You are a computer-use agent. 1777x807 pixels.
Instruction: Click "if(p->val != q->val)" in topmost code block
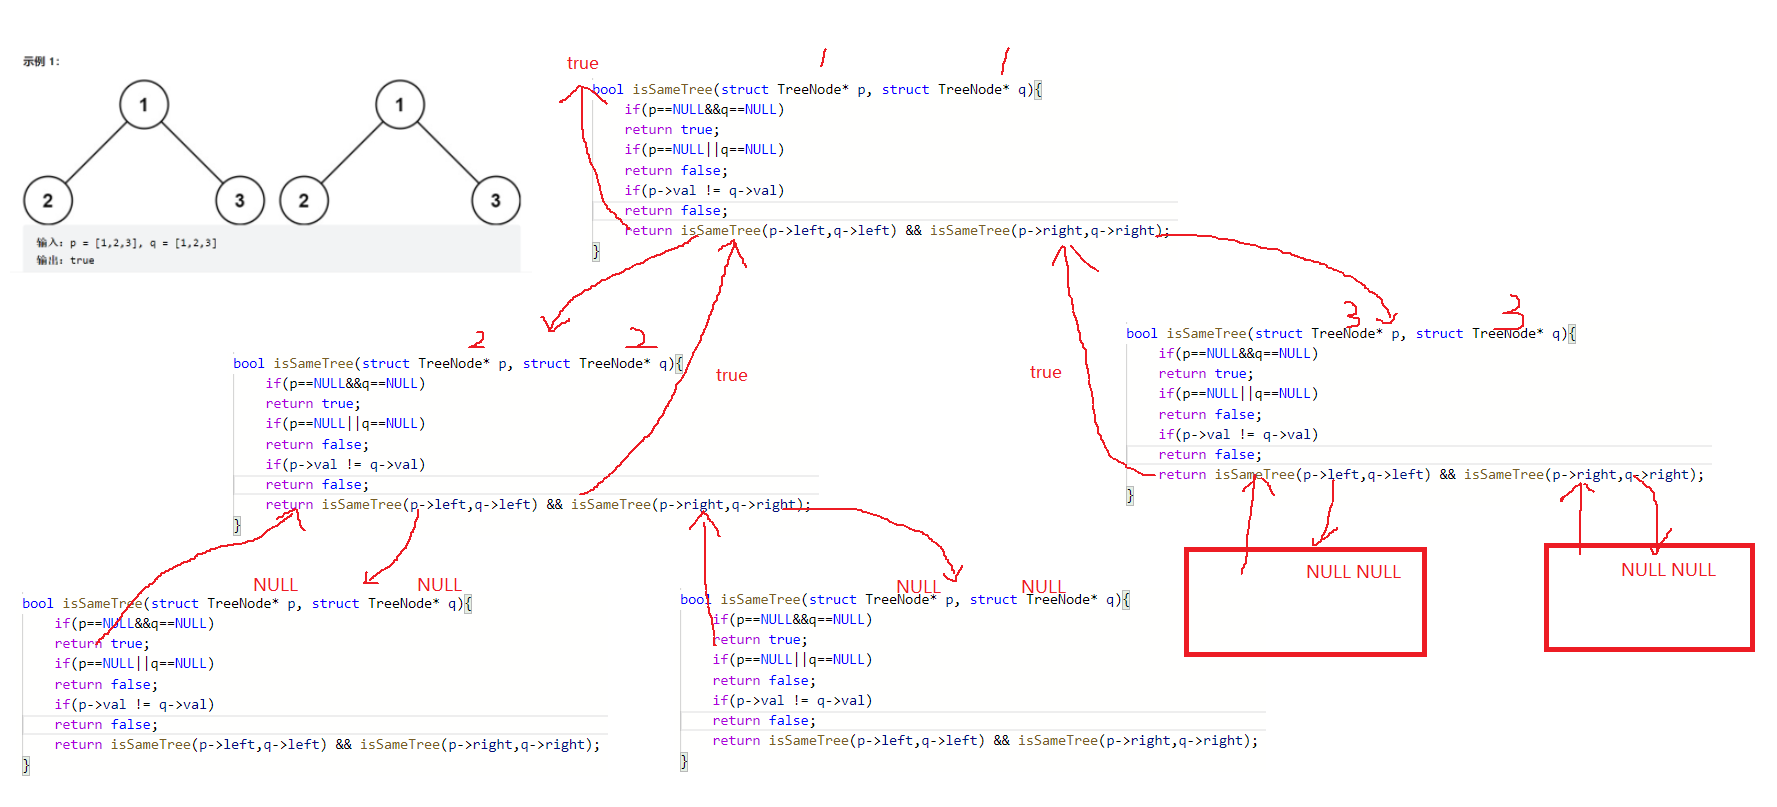coord(704,191)
